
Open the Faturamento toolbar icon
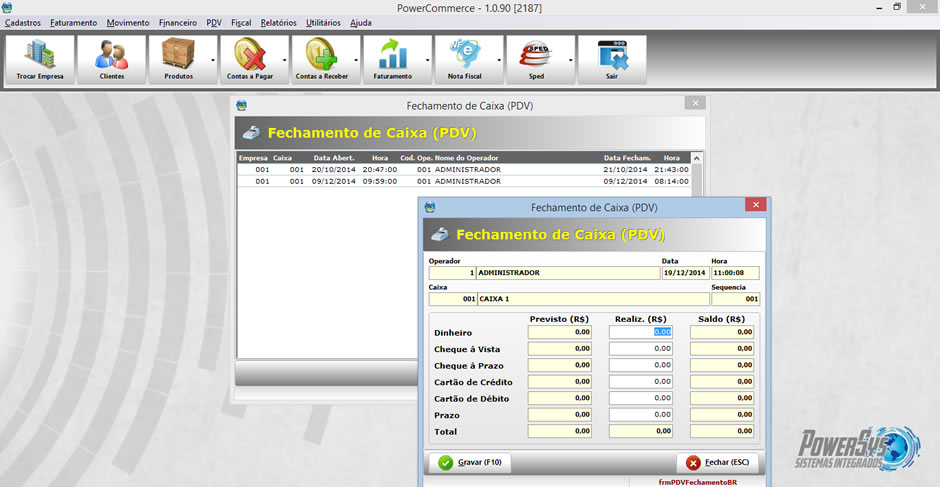pos(393,59)
